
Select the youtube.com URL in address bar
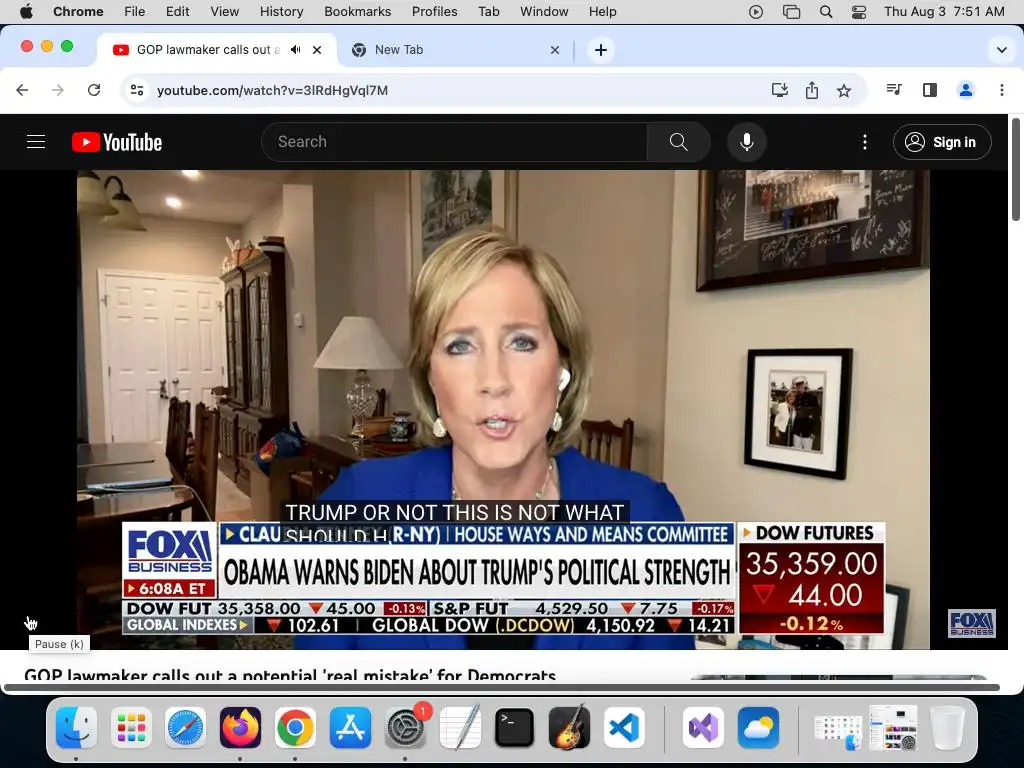(x=272, y=90)
